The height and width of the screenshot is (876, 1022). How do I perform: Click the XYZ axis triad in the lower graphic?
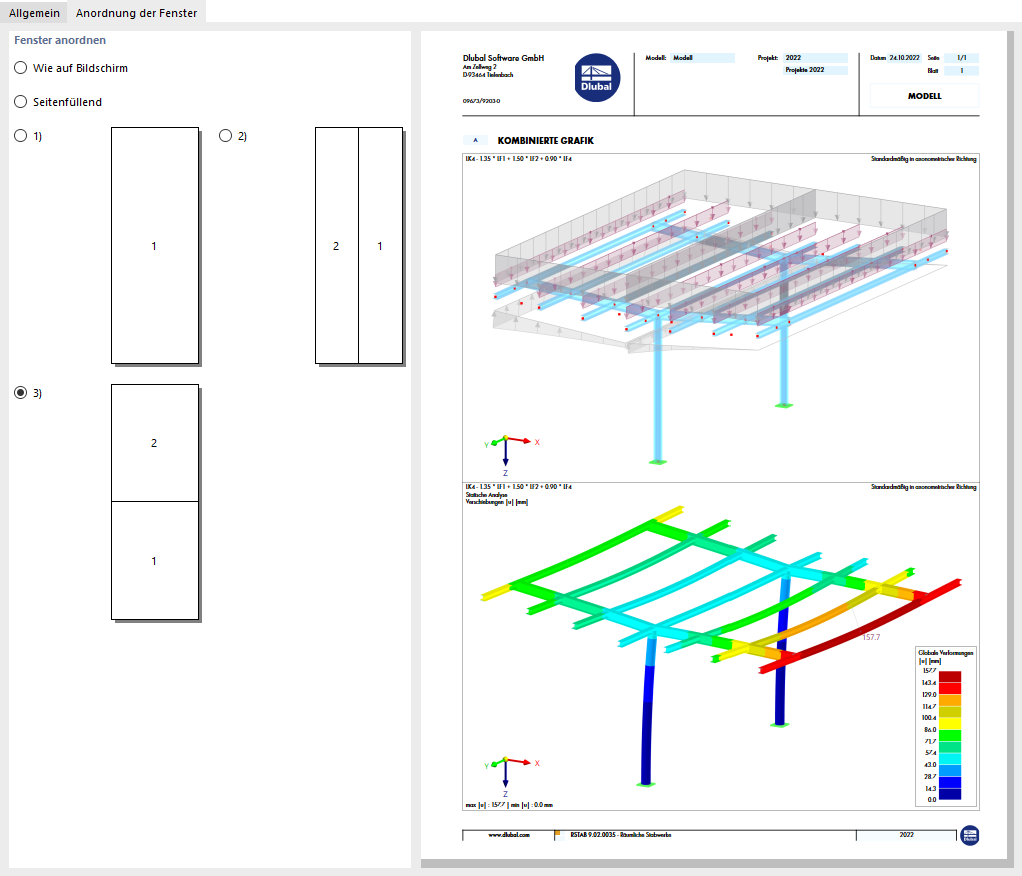(x=510, y=776)
